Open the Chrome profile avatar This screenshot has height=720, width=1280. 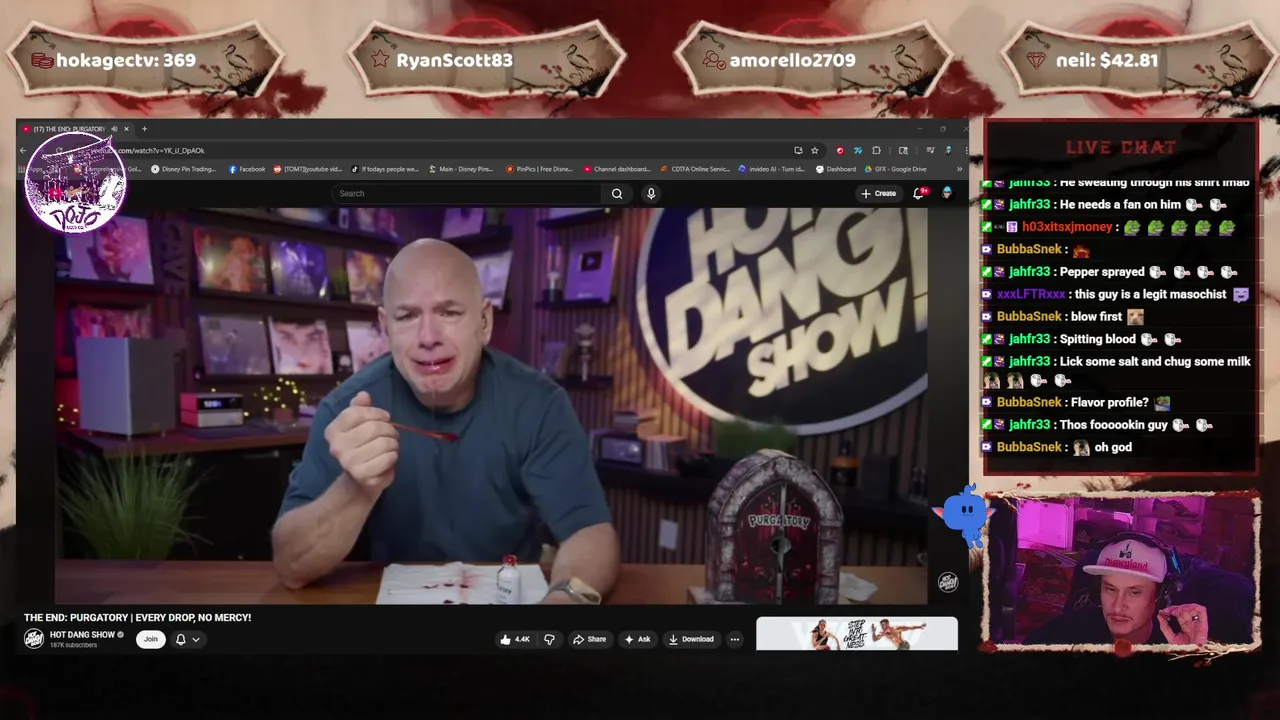click(x=948, y=150)
